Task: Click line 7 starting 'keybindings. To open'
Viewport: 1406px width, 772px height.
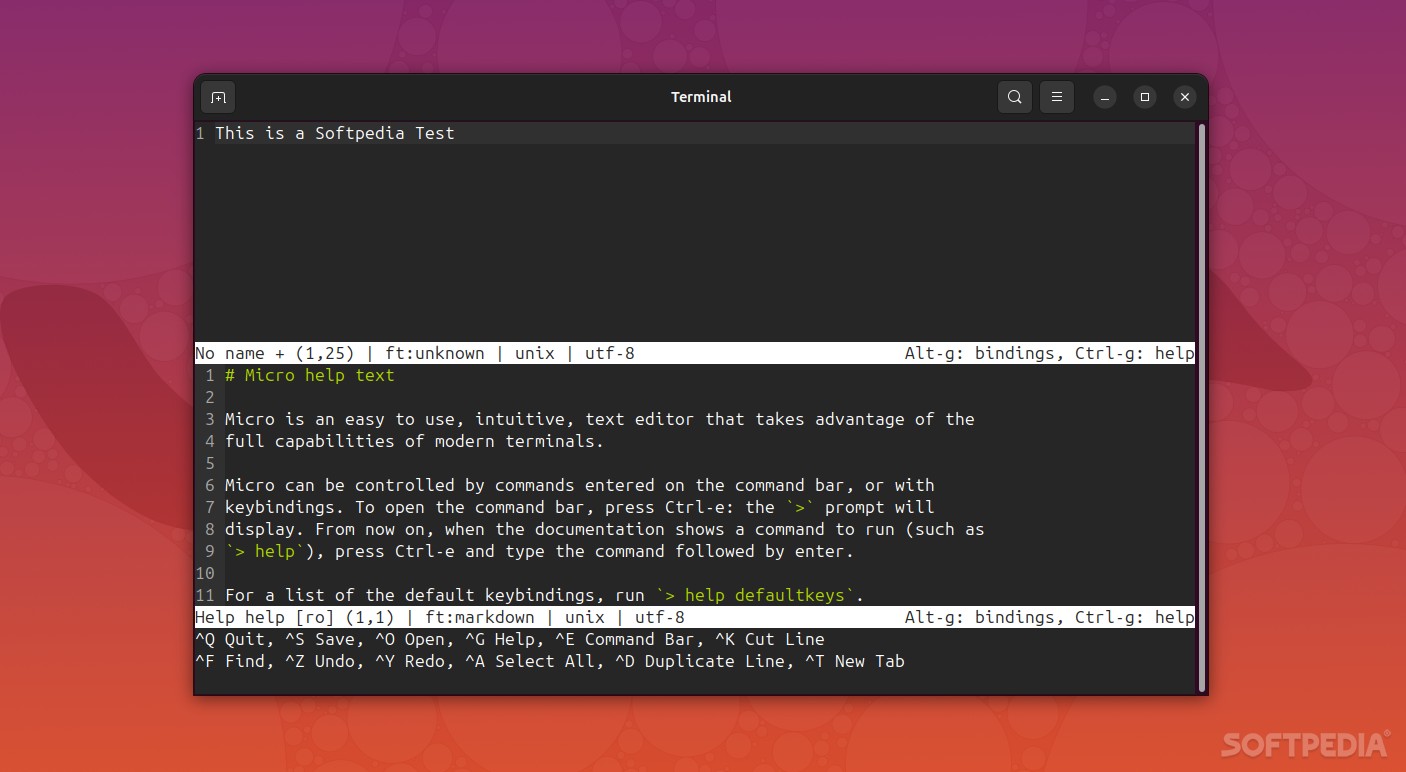Action: click(580, 507)
